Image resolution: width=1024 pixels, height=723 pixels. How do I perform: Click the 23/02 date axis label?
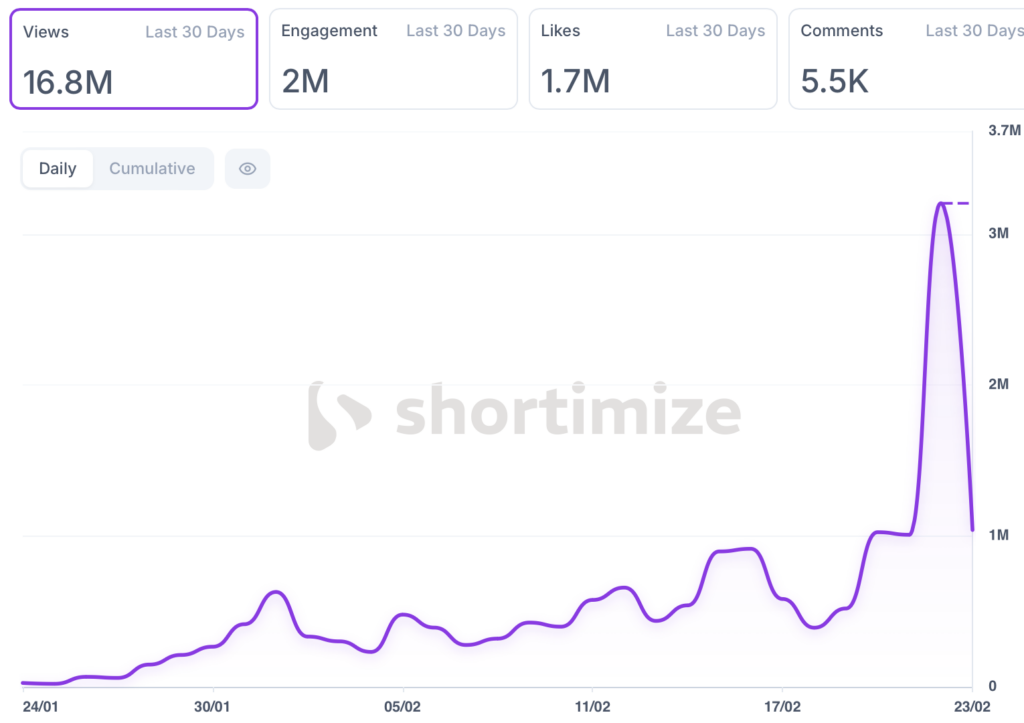972,704
